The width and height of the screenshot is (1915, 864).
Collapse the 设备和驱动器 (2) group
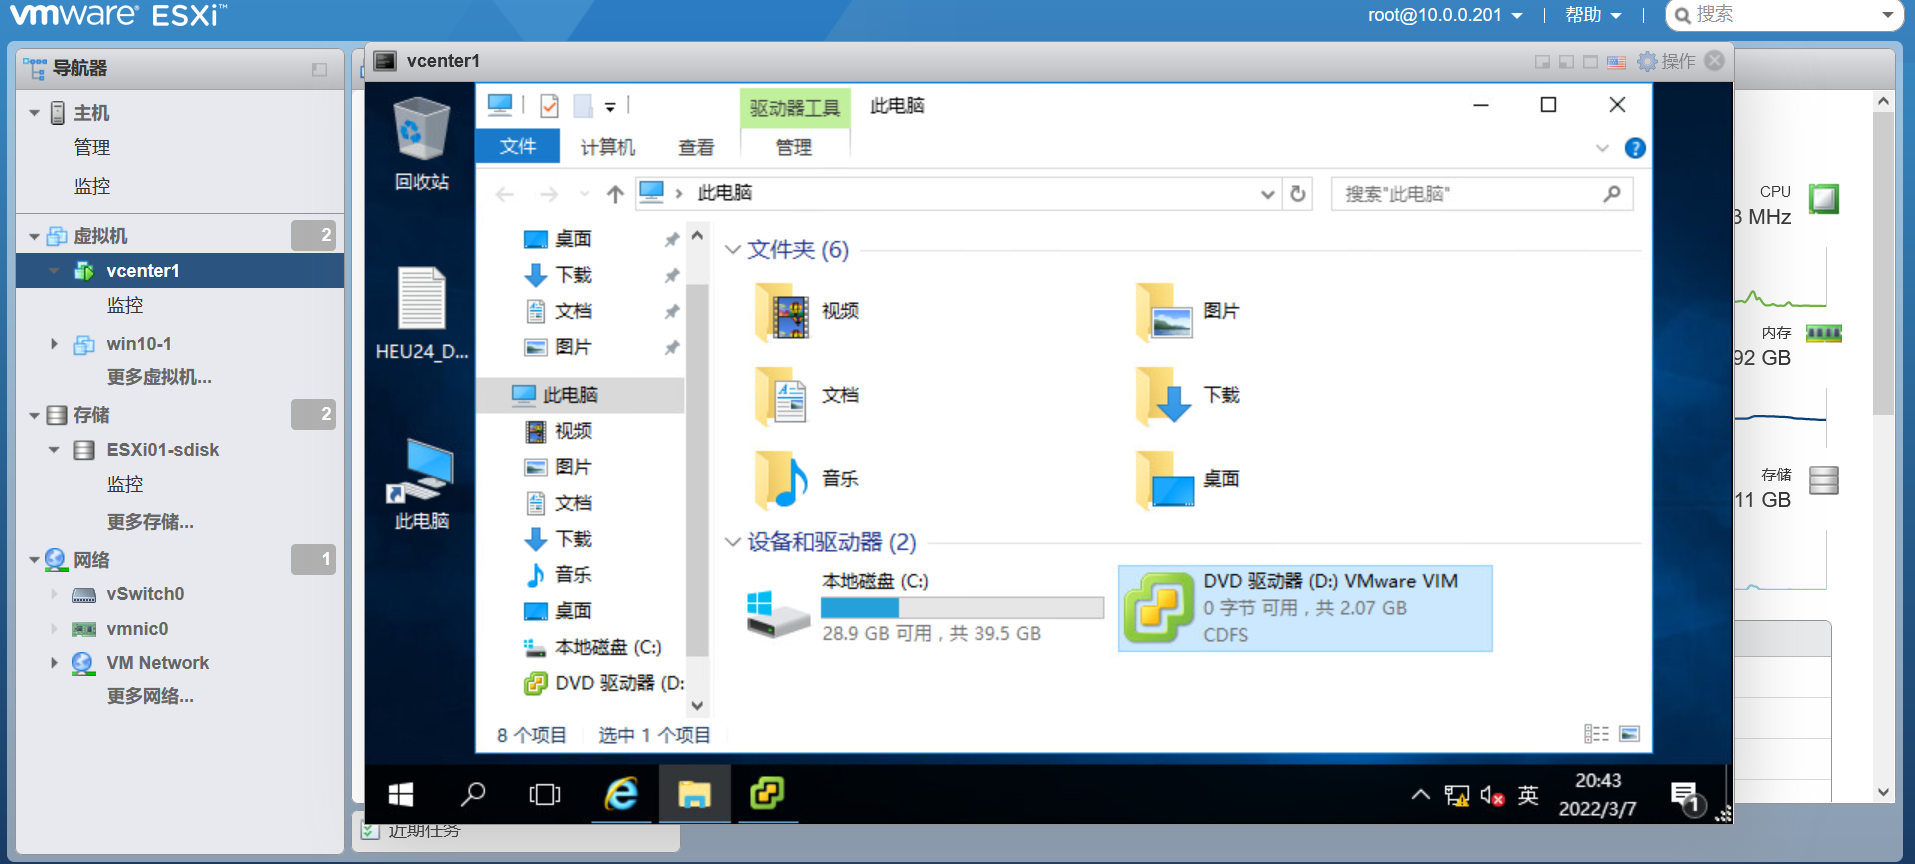[x=733, y=542]
